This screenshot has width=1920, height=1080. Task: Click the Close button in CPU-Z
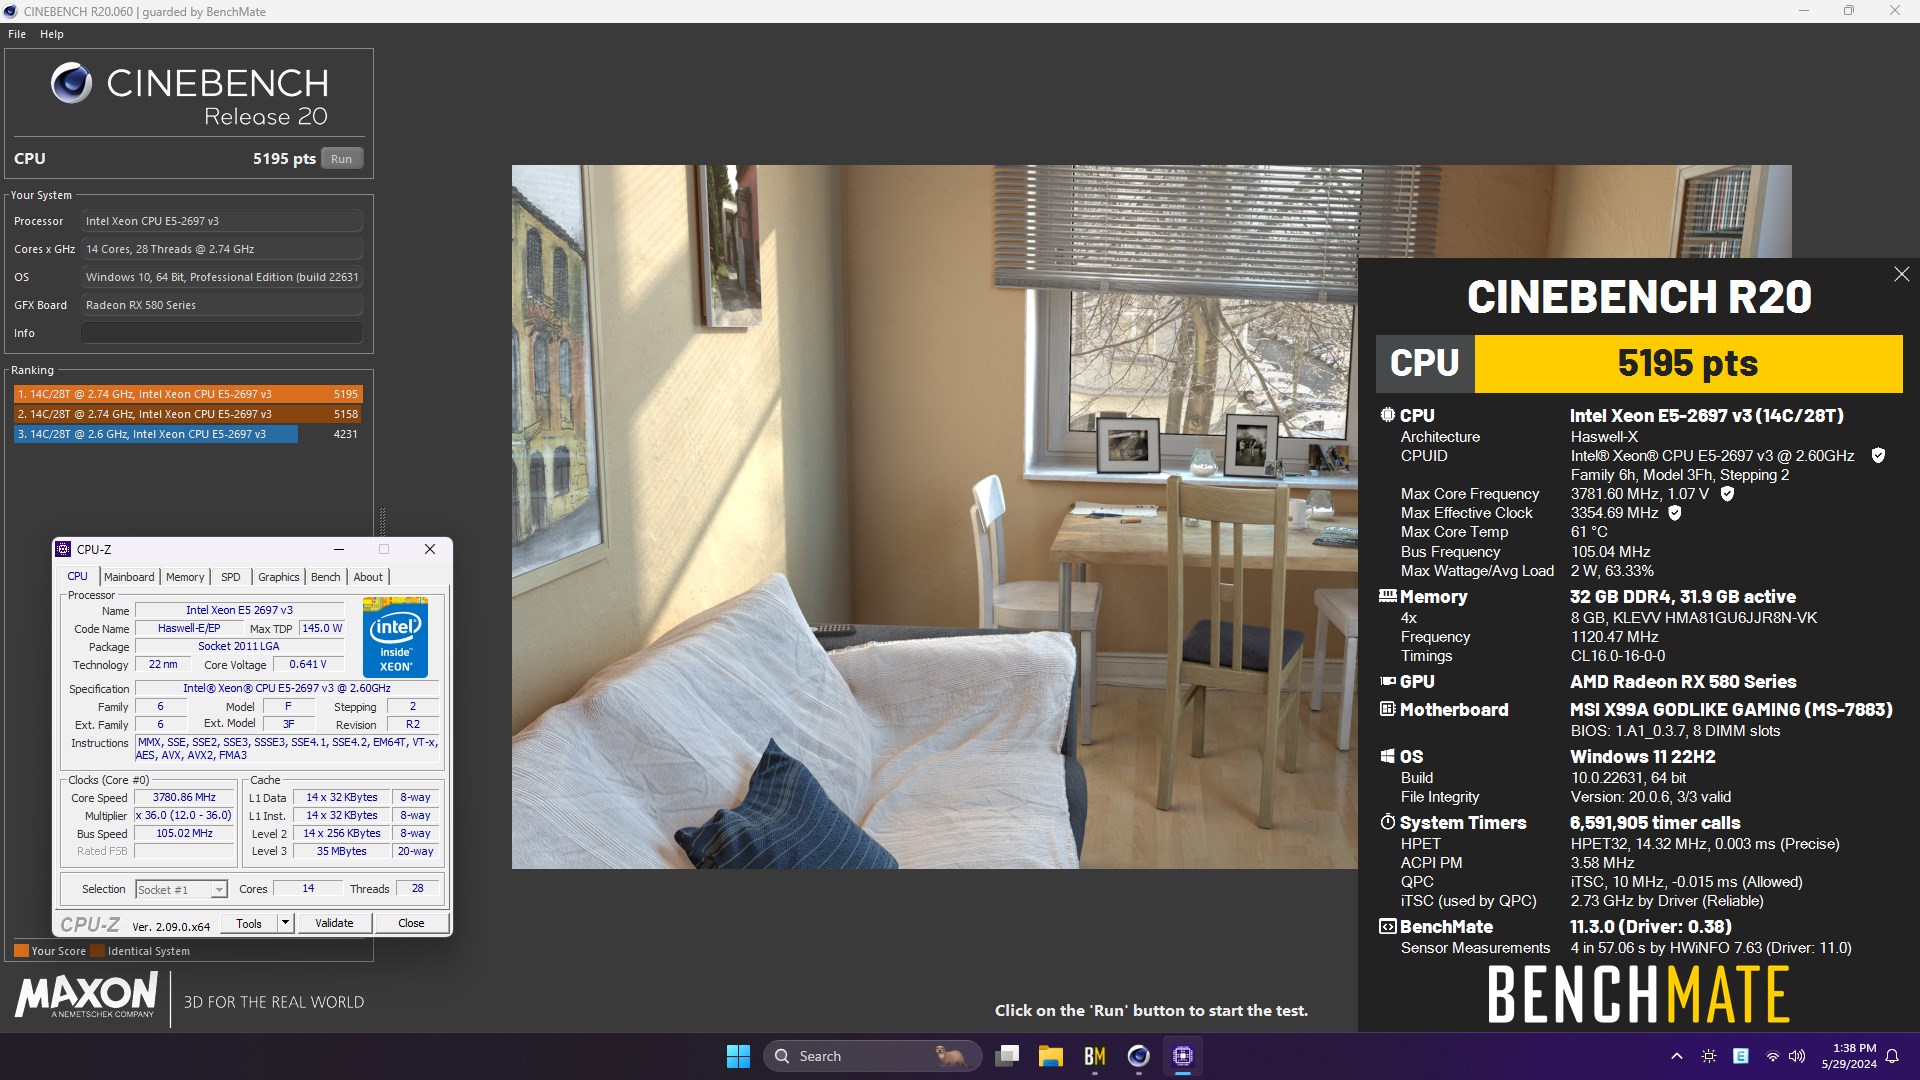click(x=411, y=923)
